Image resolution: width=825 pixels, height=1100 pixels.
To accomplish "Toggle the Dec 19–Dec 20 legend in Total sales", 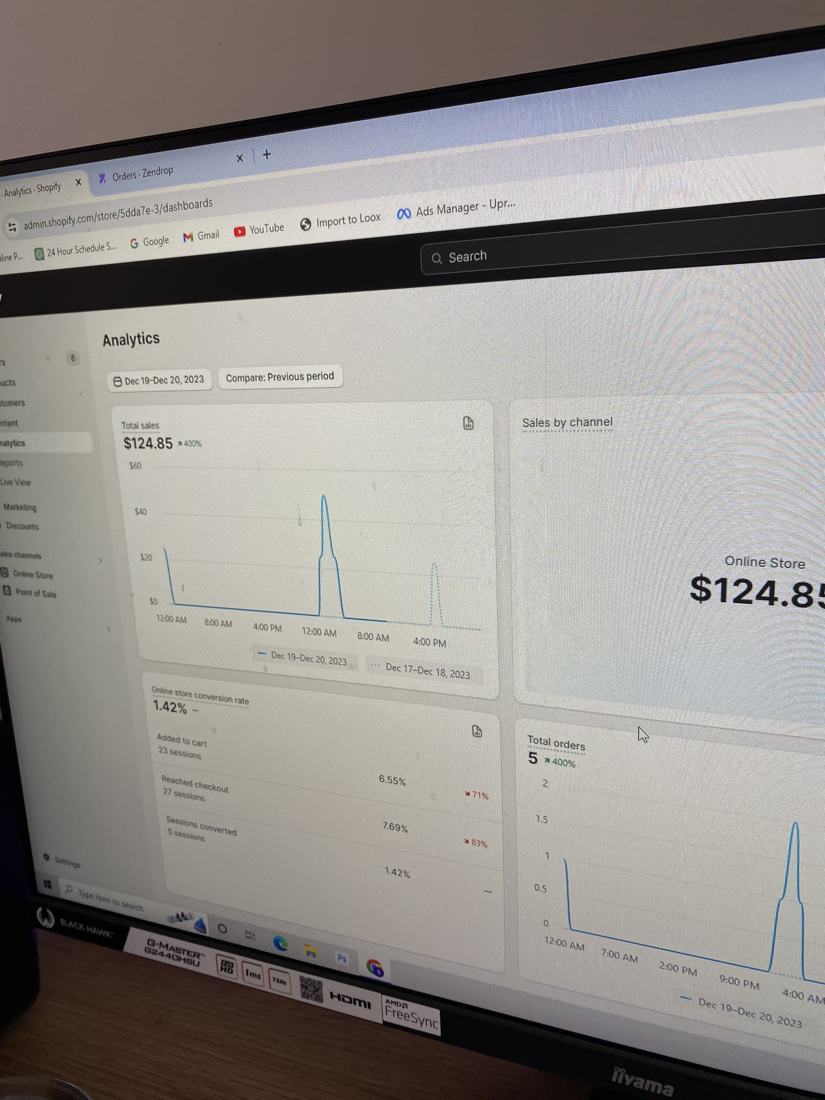I will pos(302,657).
